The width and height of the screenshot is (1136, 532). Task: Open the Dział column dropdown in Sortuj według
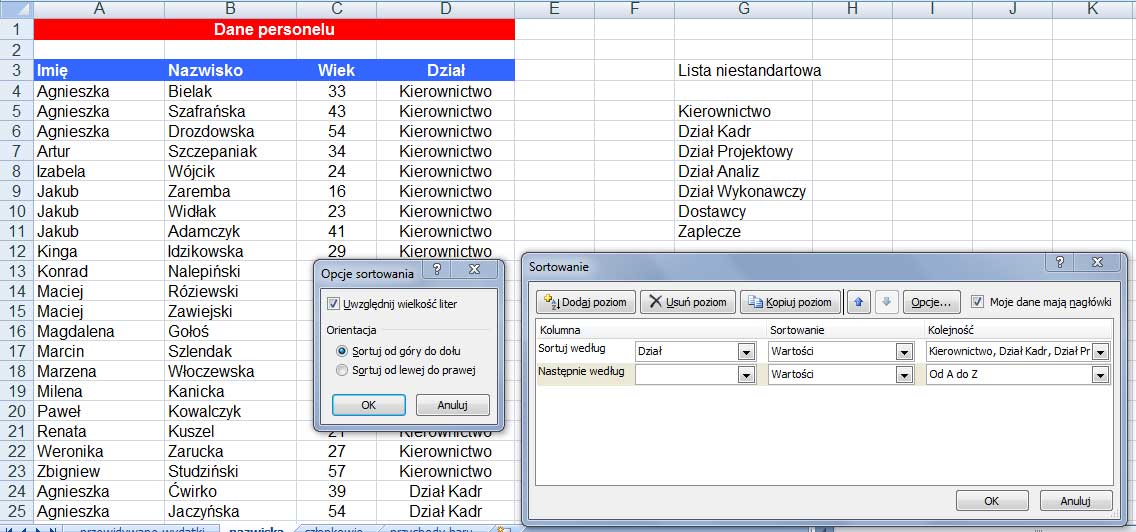(746, 352)
